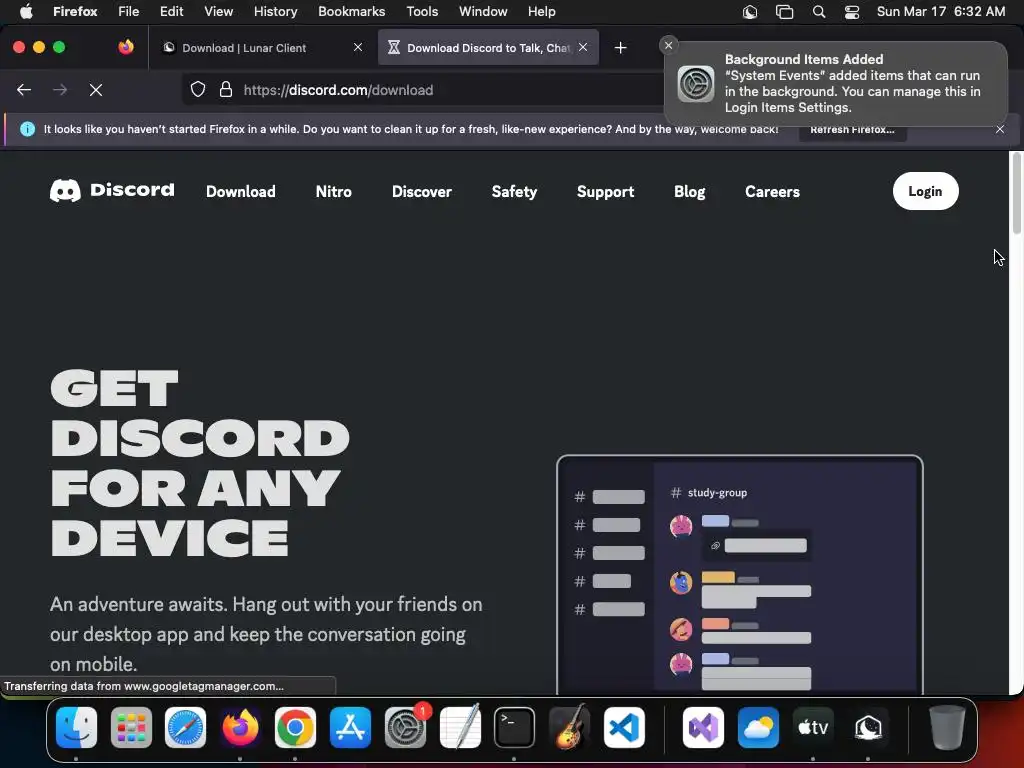Click the Discord logo
This screenshot has height=768, width=1024.
tap(112, 191)
